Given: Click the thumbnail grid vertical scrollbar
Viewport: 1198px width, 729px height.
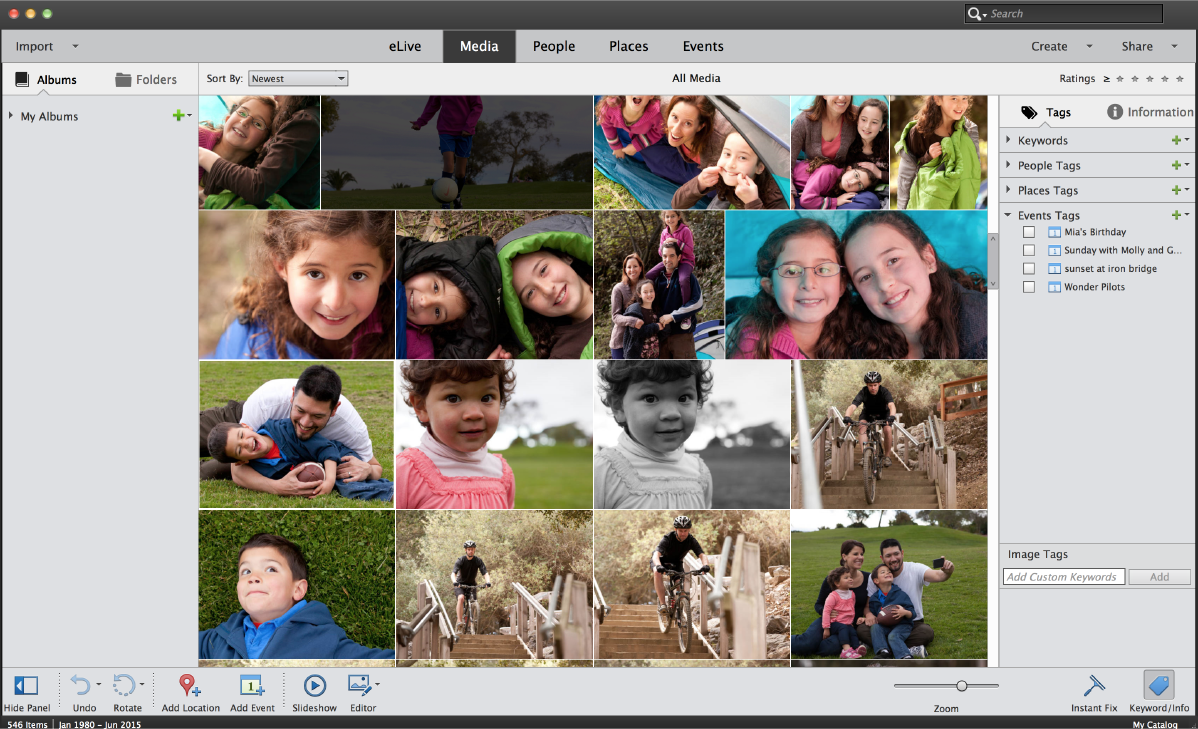Looking at the screenshot, I should 993,261.
